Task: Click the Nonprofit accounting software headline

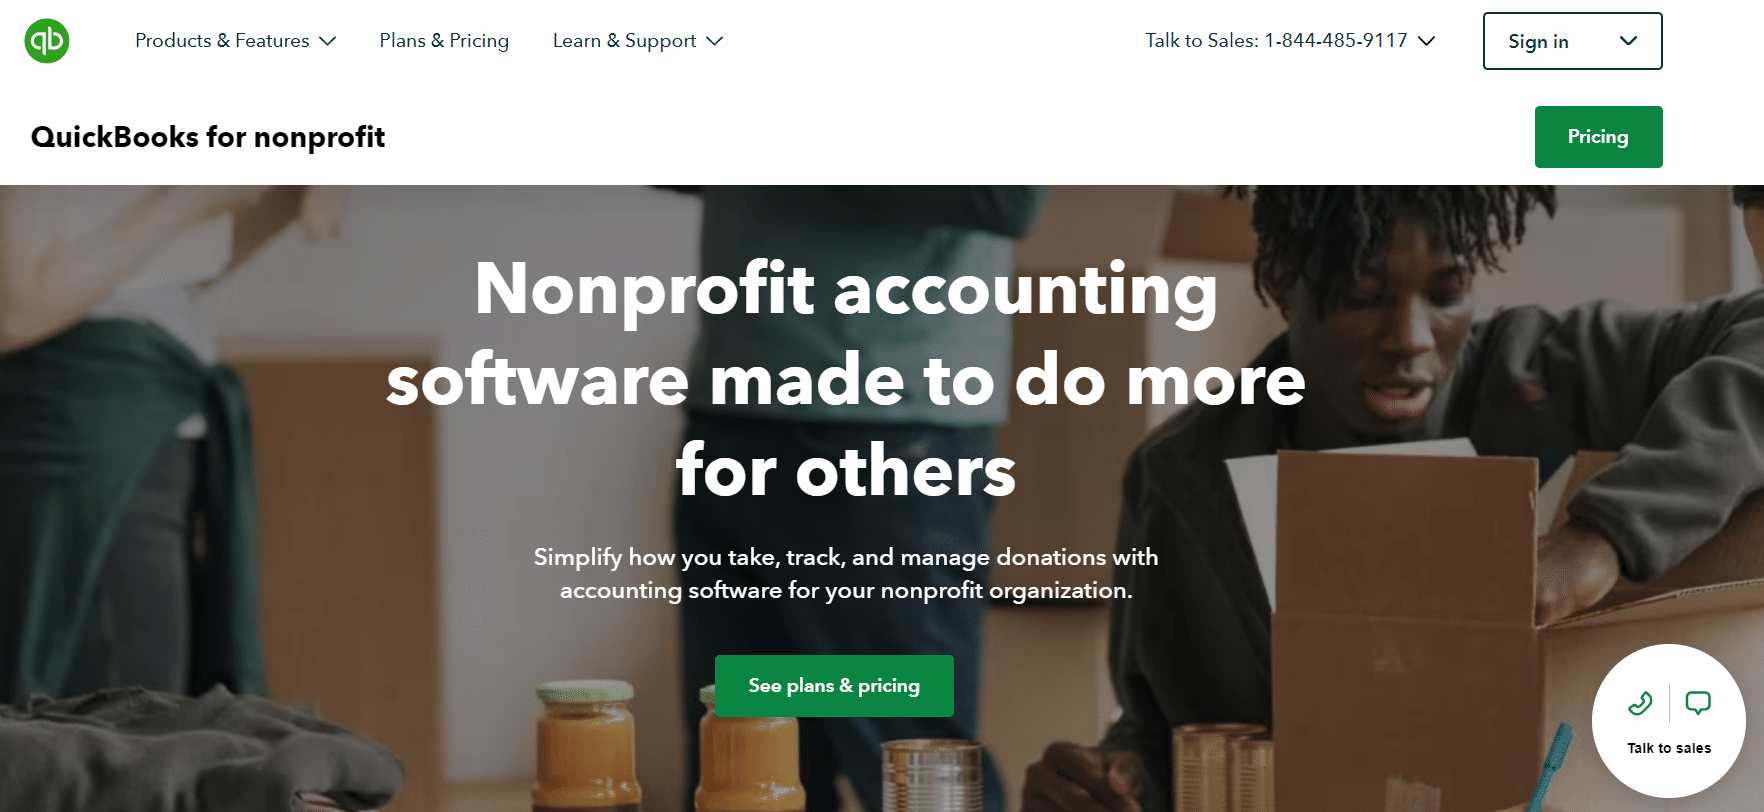Action: pyautogui.click(x=846, y=378)
